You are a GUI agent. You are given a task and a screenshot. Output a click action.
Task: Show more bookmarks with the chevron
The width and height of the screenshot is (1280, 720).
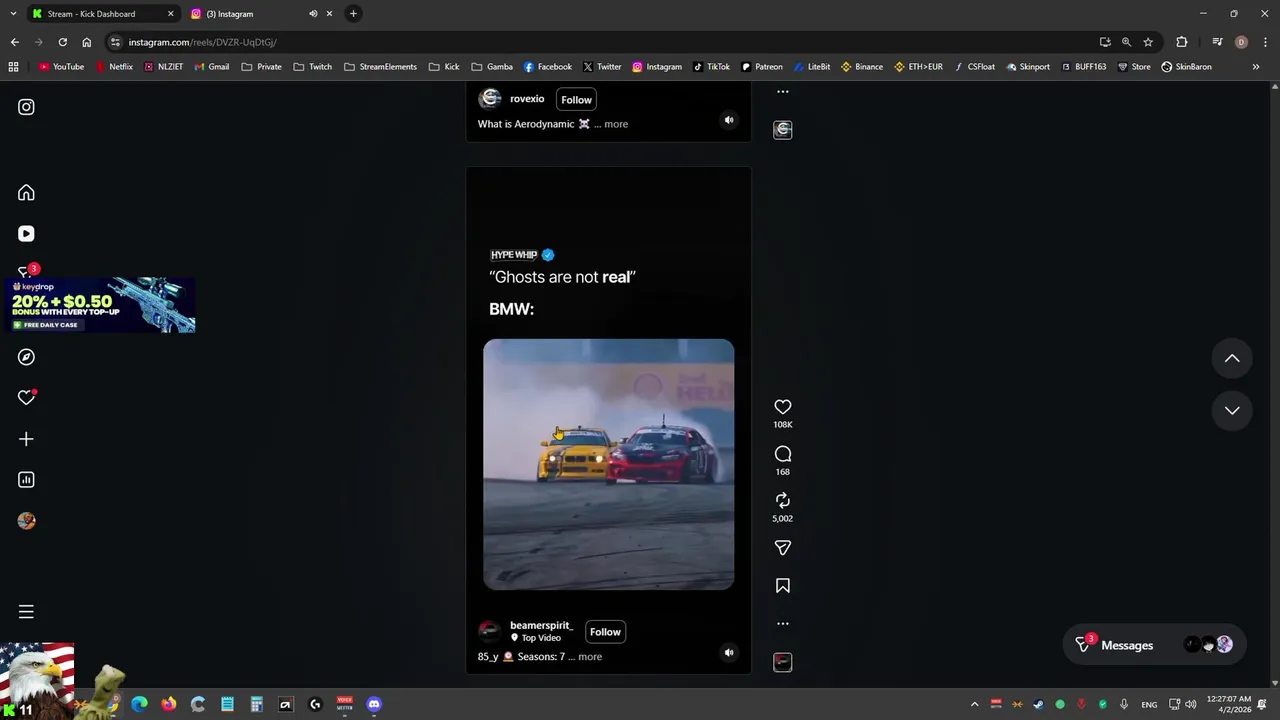1256,67
